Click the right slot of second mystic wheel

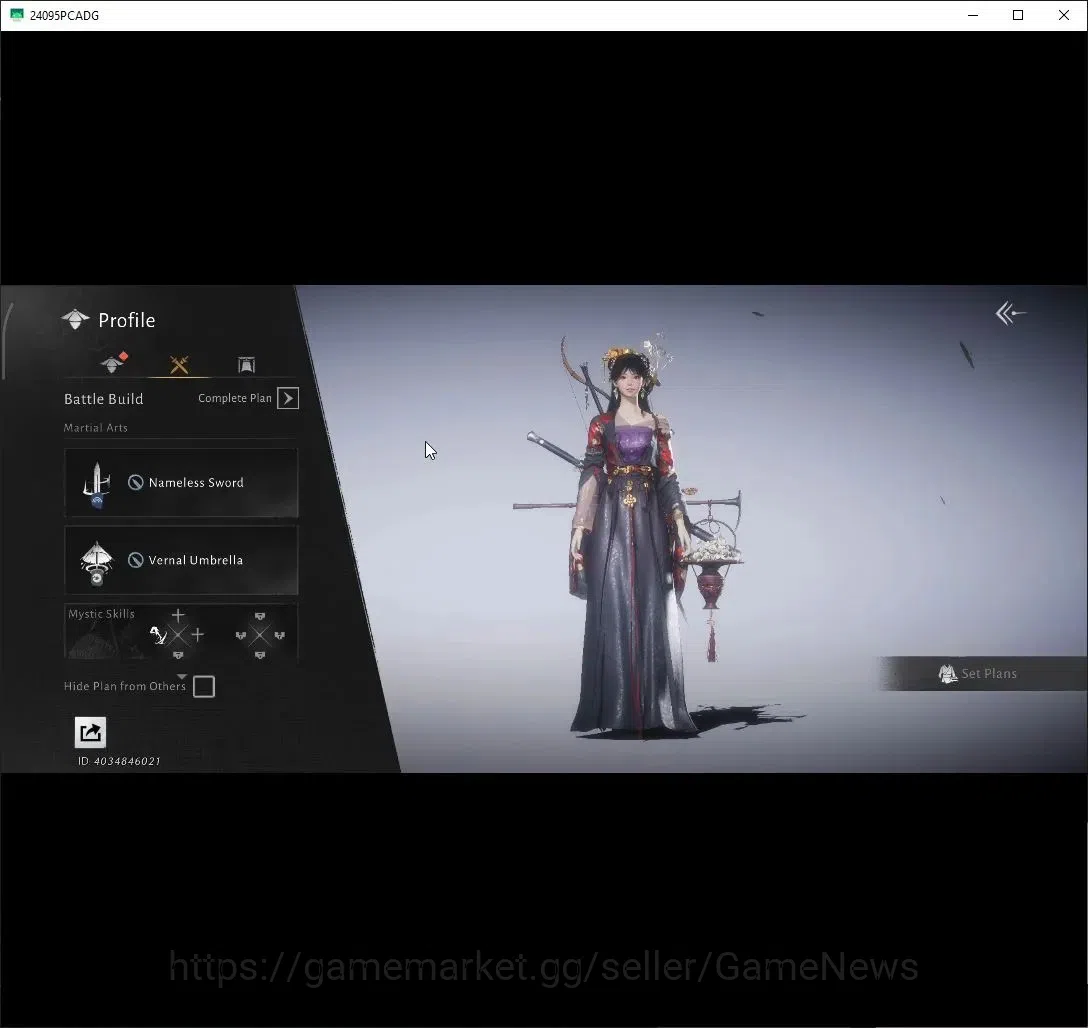point(280,635)
